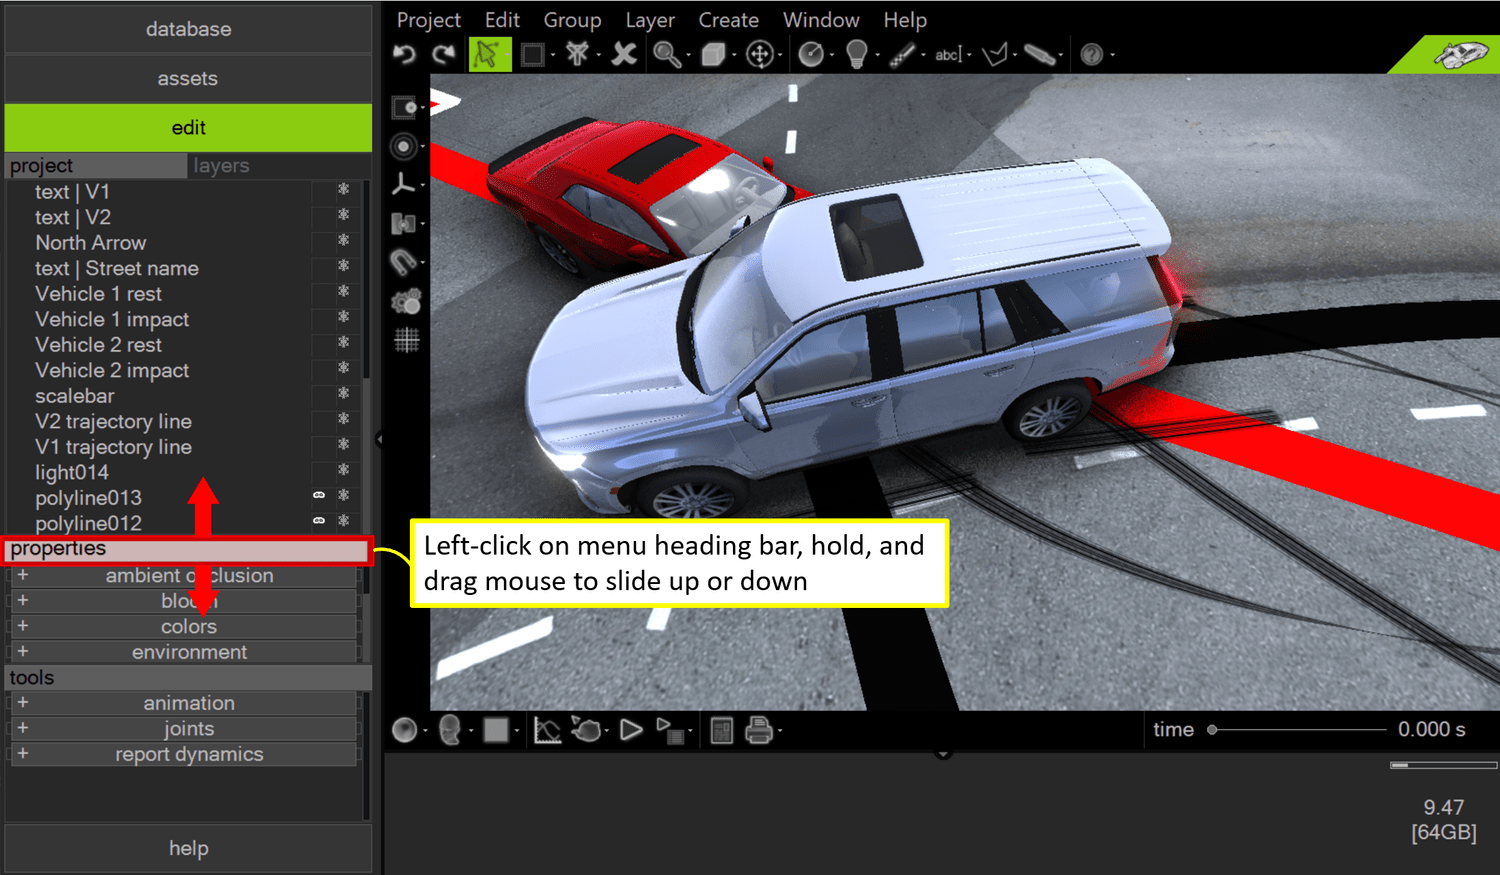
Task: Toggle visibility of polyline013
Action: (319, 497)
